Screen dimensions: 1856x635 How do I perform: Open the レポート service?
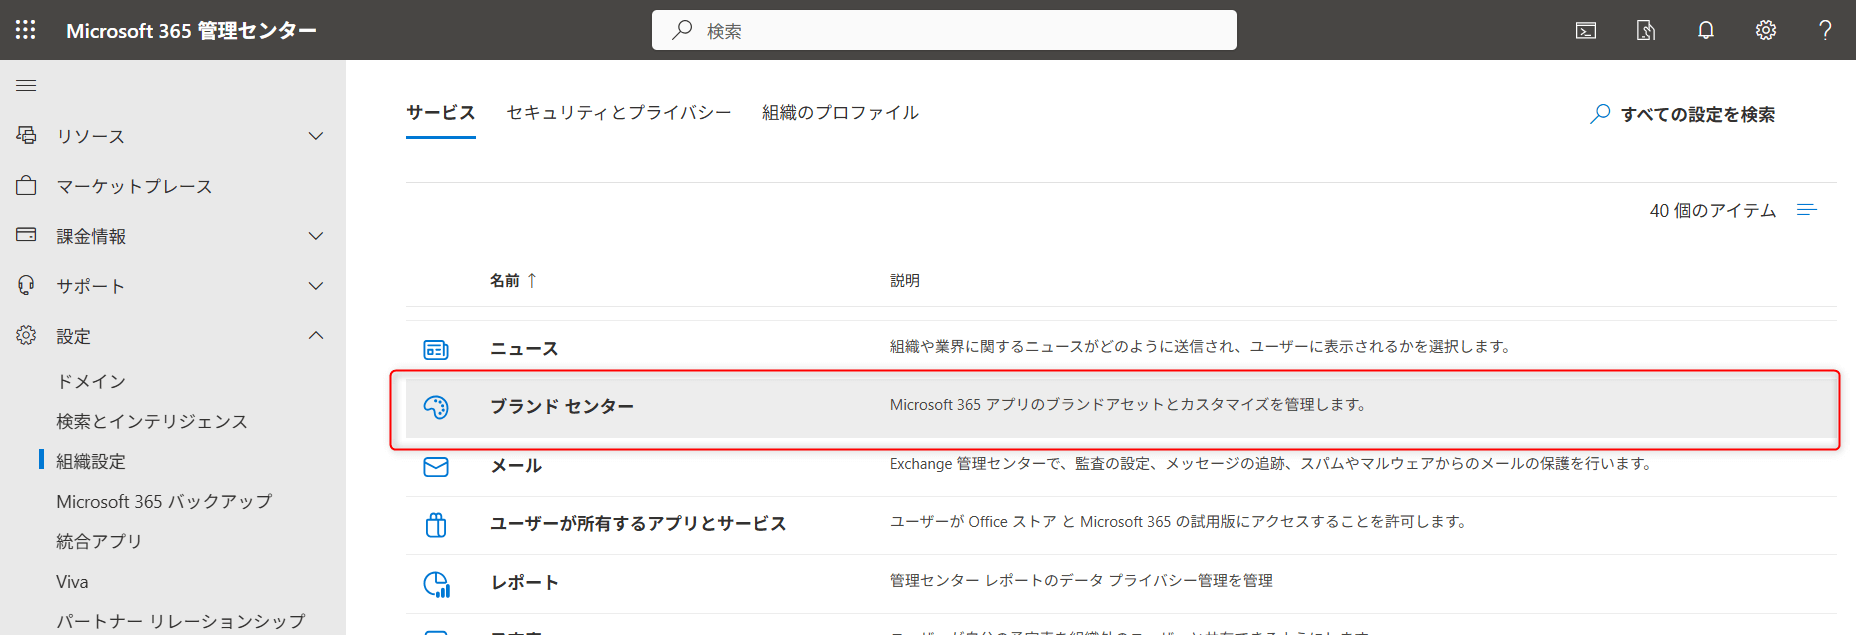(x=524, y=582)
